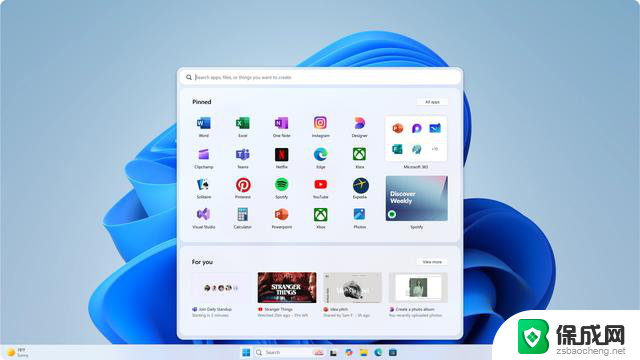Click the Start menu search field
The height and width of the screenshot is (360, 640).
point(320,77)
